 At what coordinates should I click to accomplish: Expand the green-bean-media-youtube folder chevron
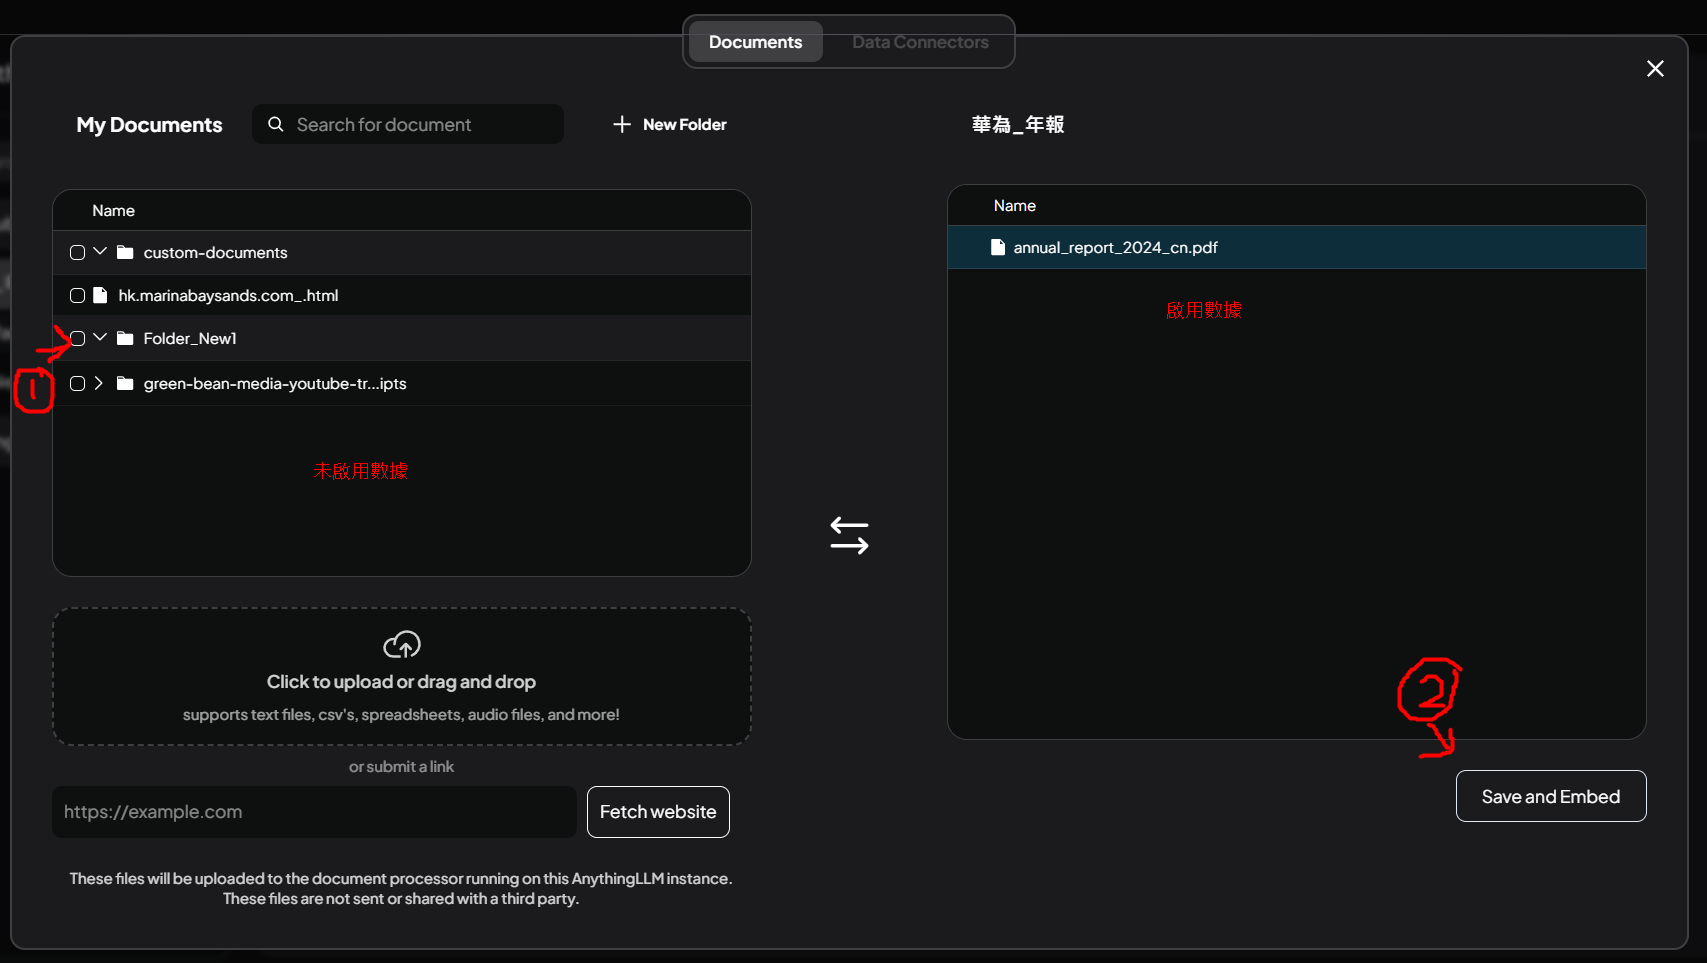[x=99, y=383]
